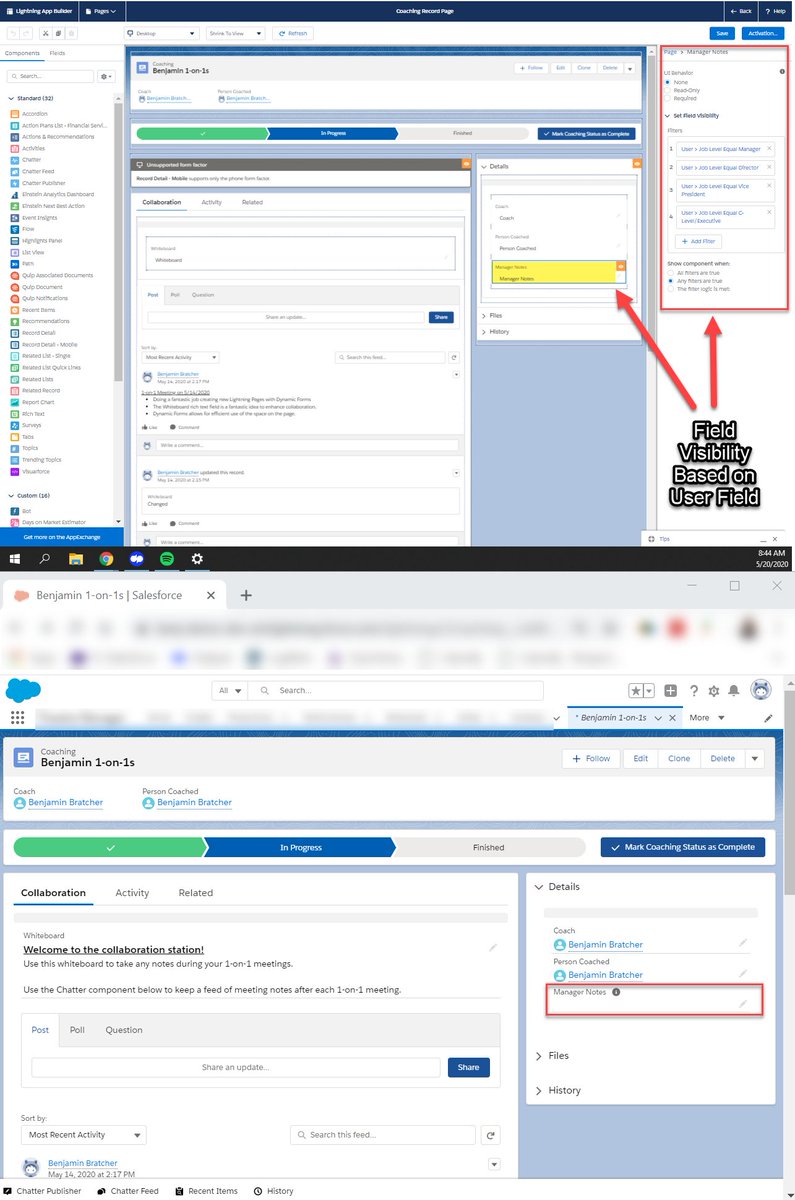Image resolution: width=795 pixels, height=1200 pixels.
Task: Choose The filter logic is met option
Action: click(x=670, y=288)
